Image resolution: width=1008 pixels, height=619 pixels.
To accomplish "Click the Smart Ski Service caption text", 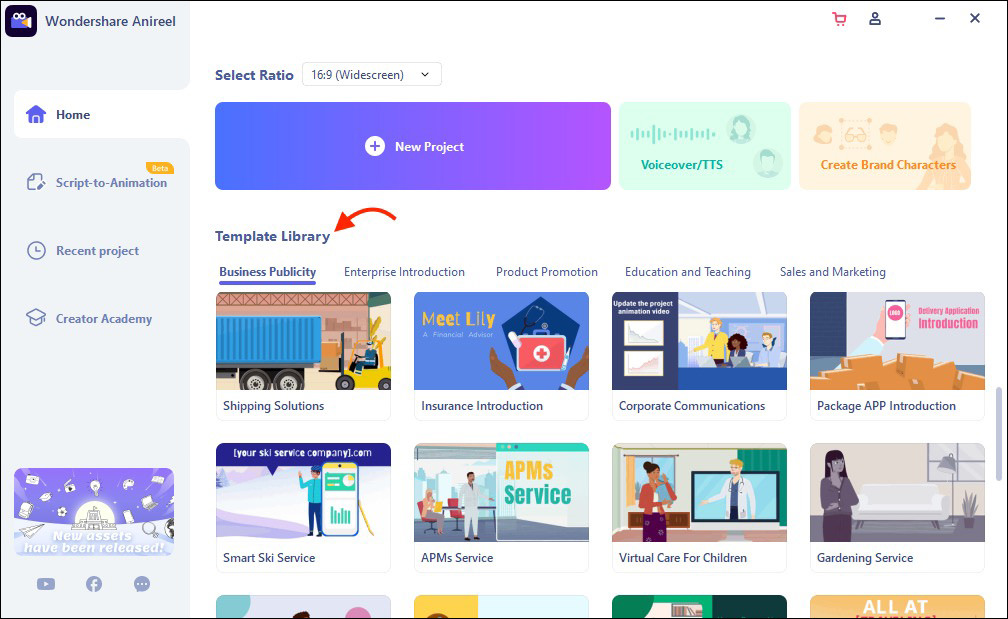I will pos(269,558).
